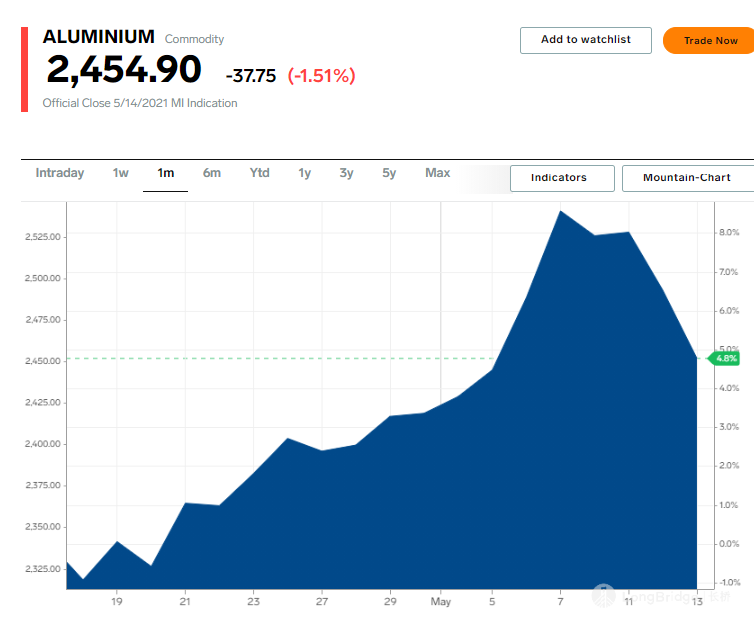754x625 pixels.
Task: Click the green 4.8% price marker
Action: coord(724,358)
